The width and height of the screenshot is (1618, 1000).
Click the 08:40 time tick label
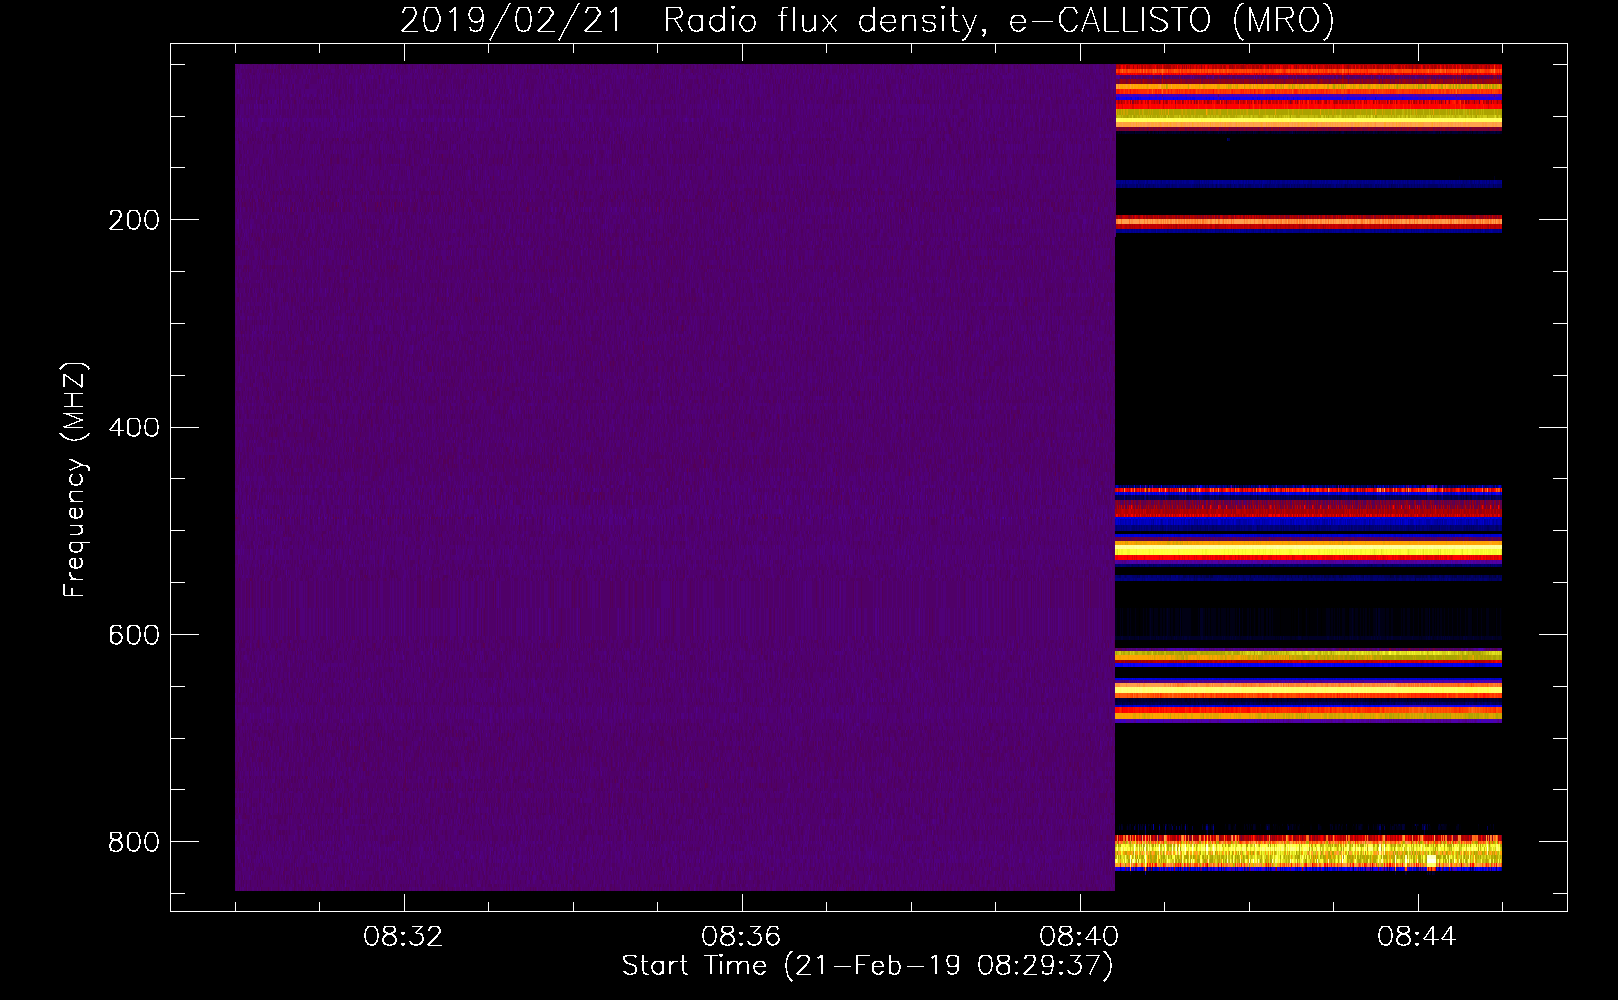(1079, 937)
